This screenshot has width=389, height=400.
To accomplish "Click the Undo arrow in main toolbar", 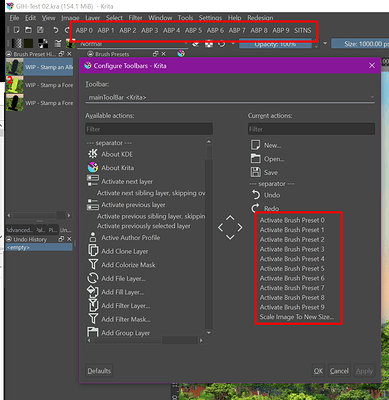I will [56, 30].
